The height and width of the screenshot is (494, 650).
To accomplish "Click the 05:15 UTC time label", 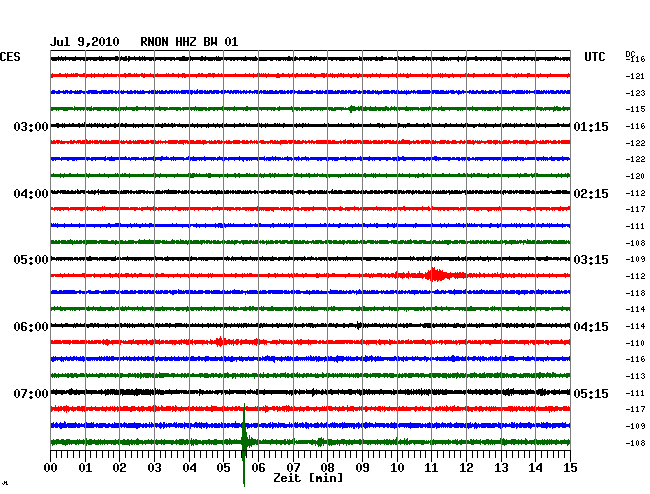I will point(591,393).
